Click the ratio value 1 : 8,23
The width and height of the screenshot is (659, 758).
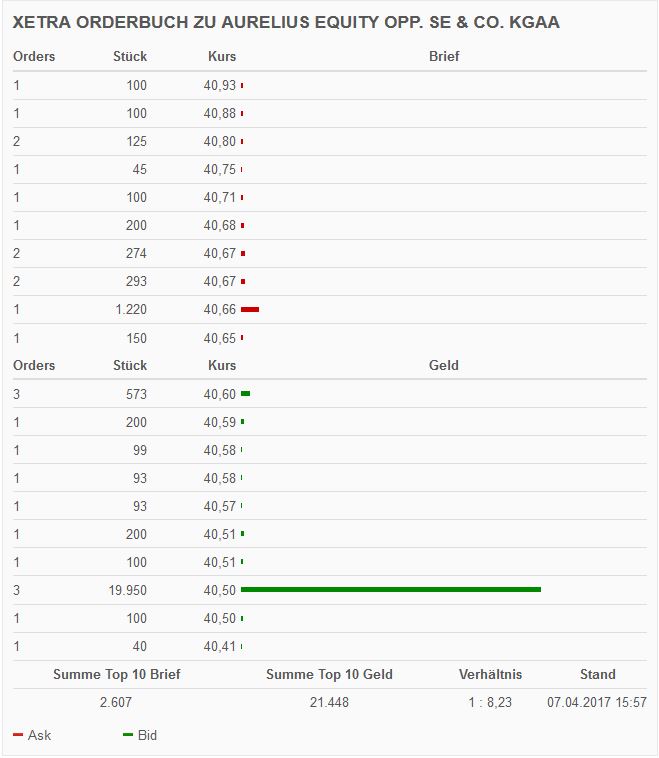[x=490, y=703]
